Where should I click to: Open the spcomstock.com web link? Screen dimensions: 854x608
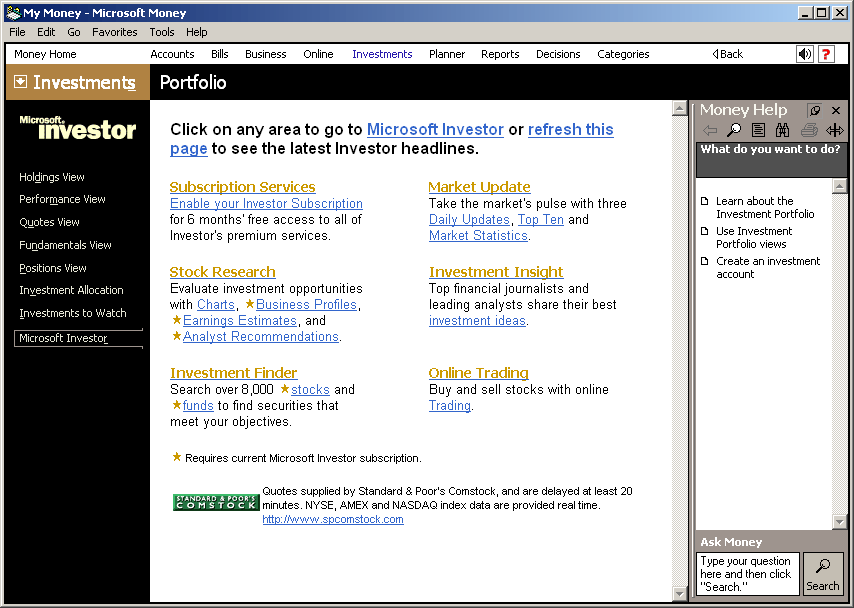333,519
